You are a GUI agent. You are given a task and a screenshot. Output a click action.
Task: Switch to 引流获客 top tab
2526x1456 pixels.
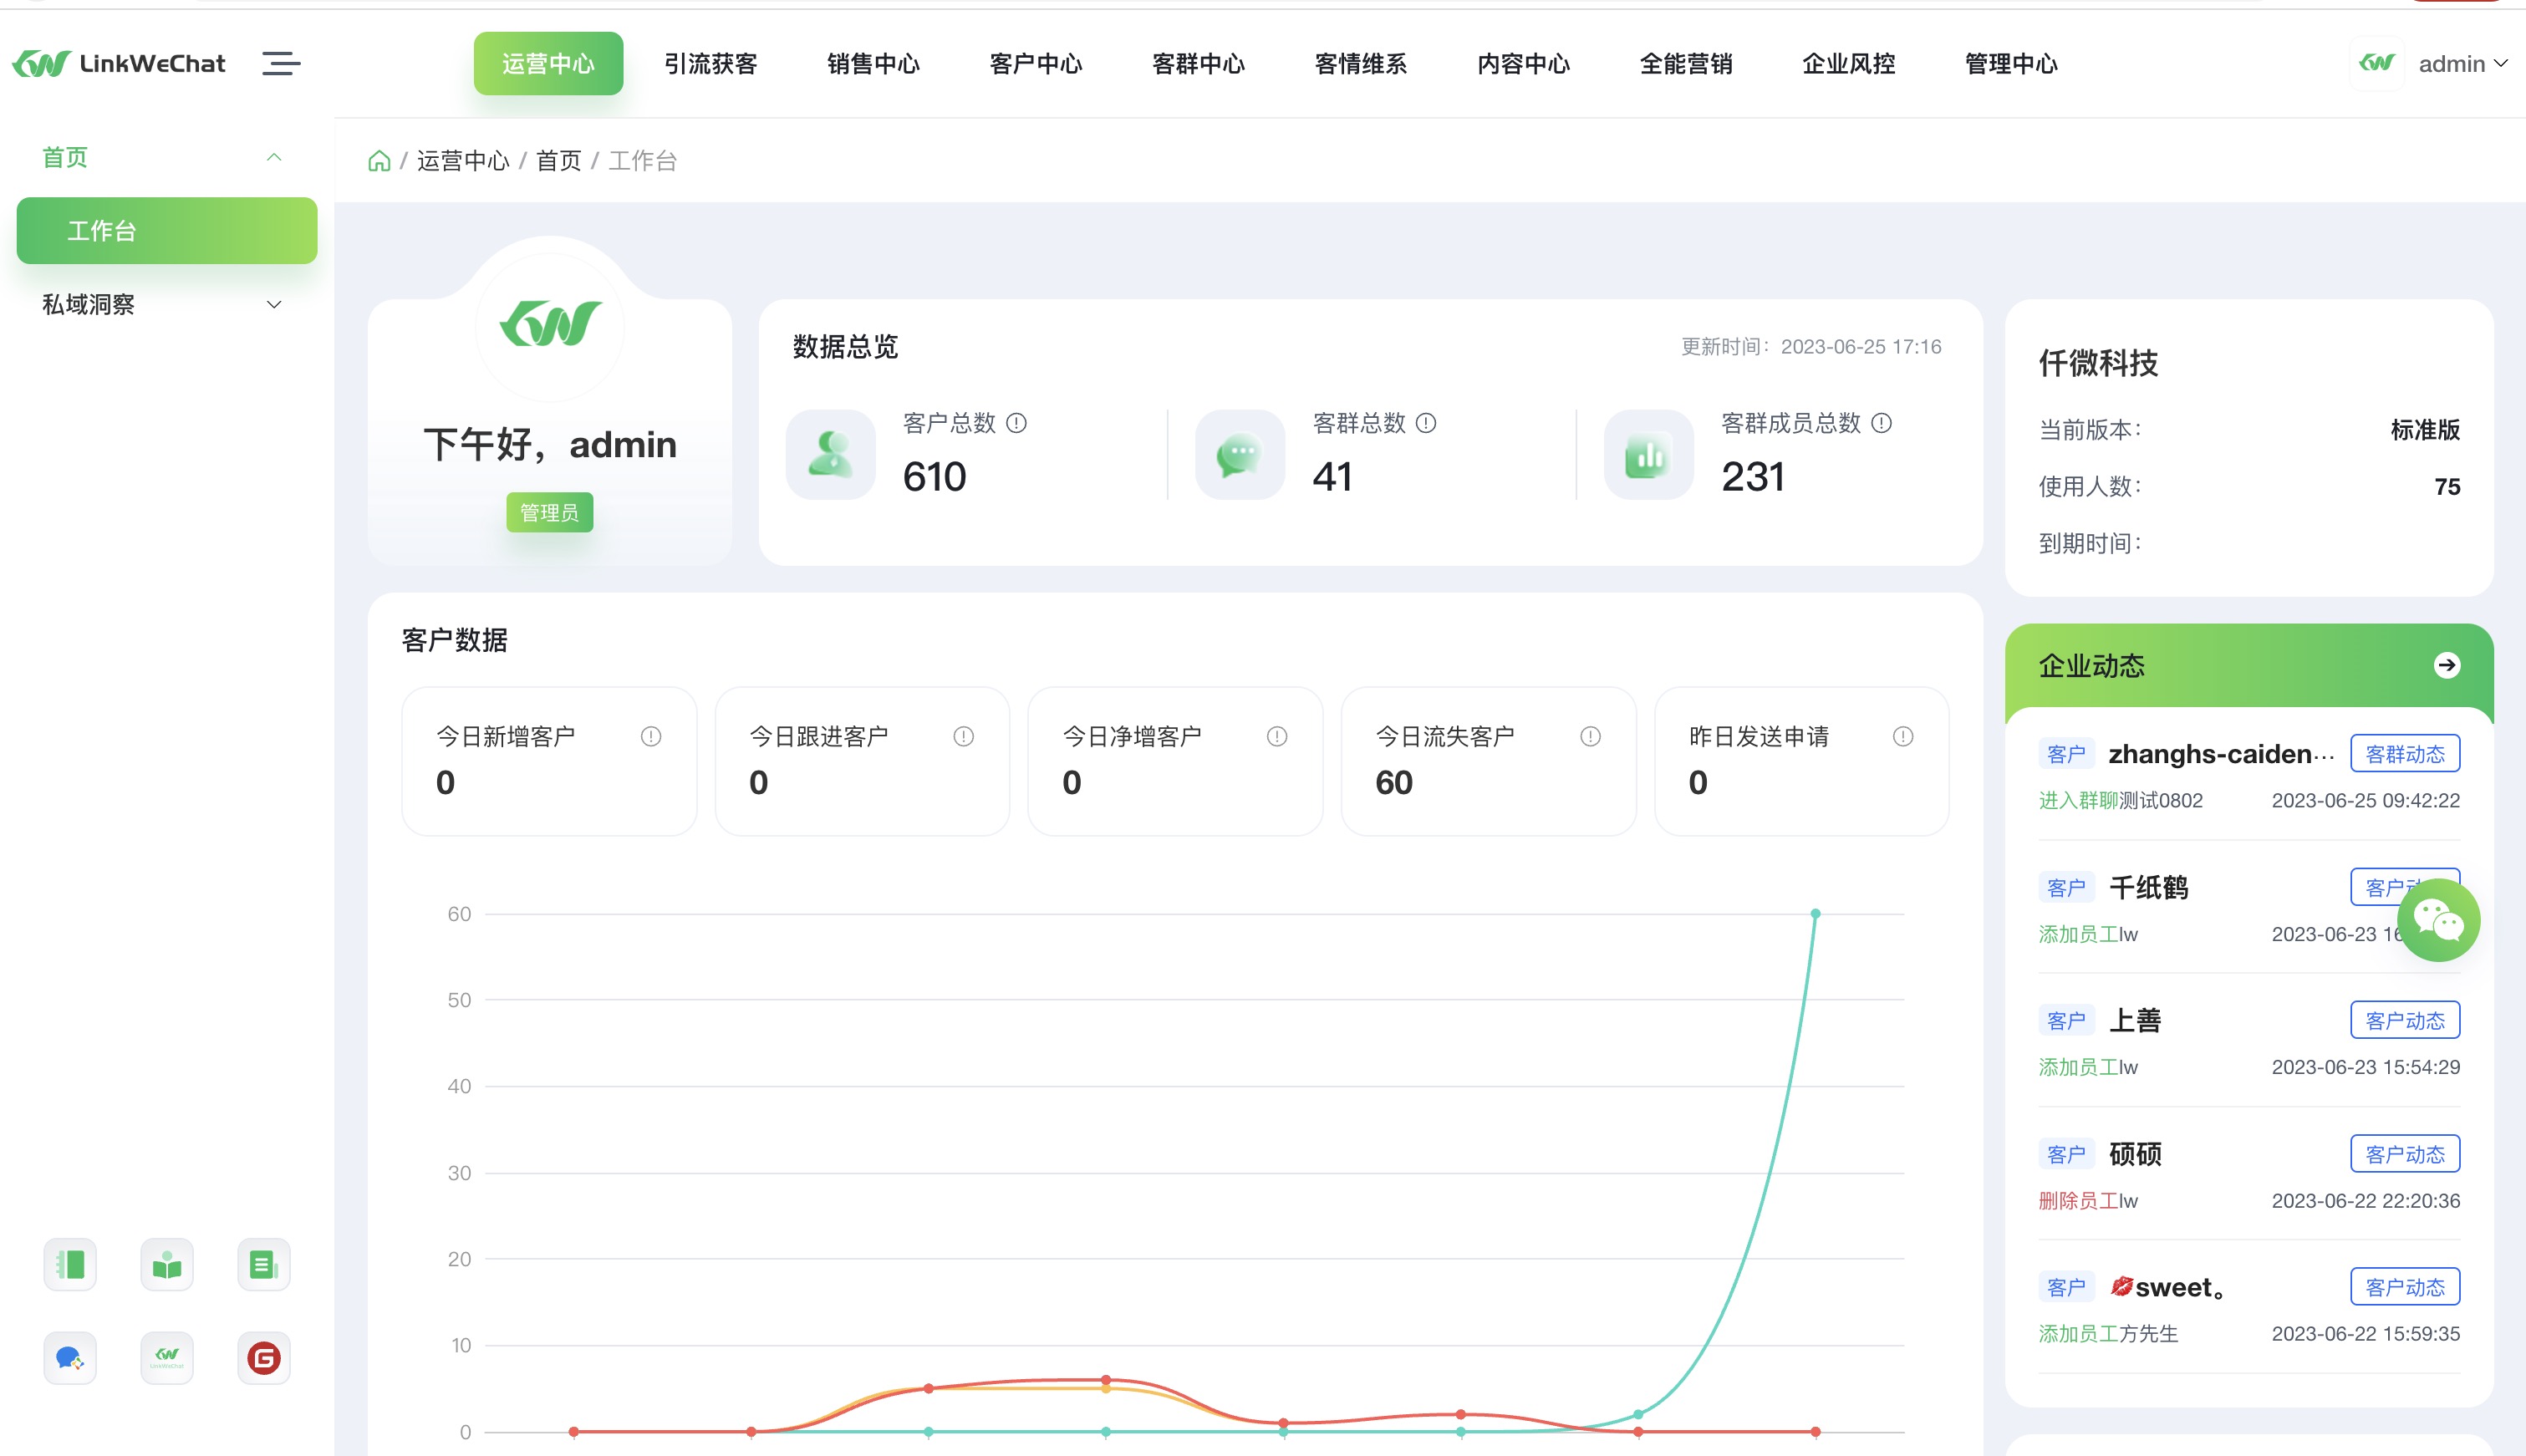point(711,64)
